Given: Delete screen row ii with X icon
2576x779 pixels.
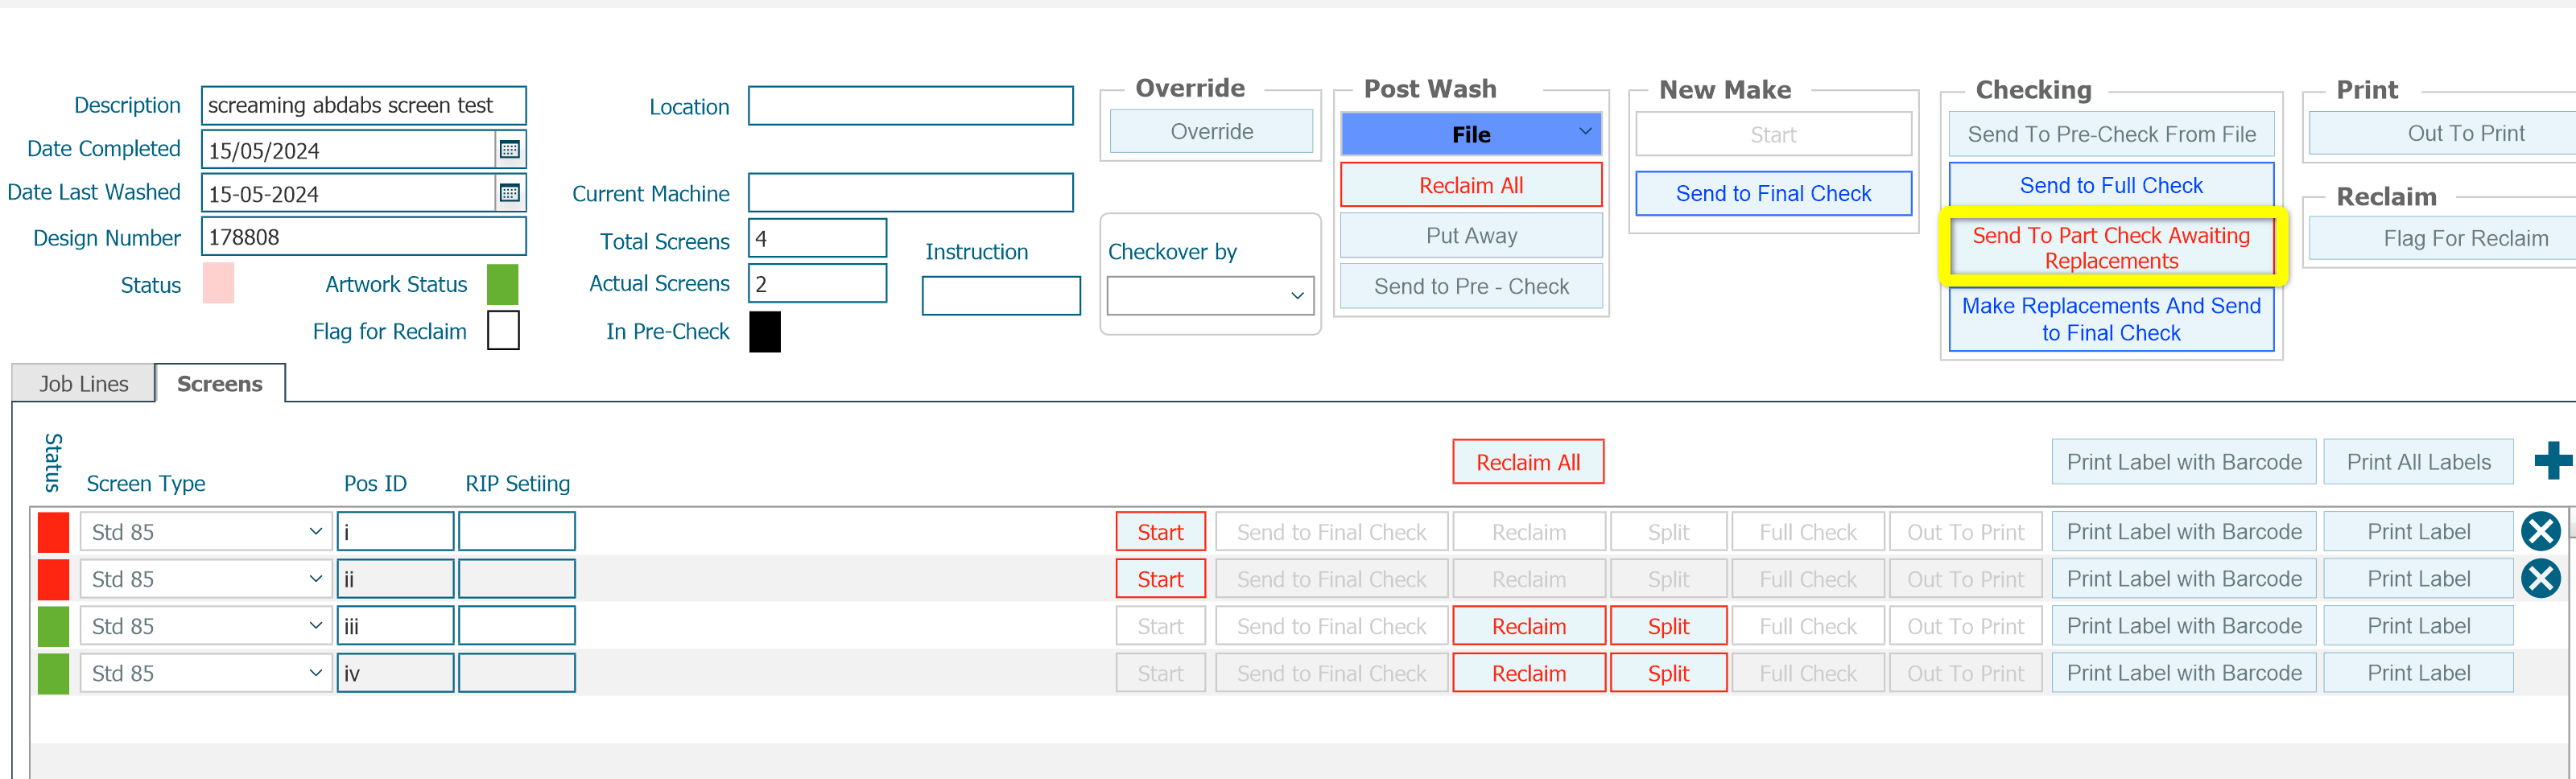Looking at the screenshot, I should [x=2540, y=578].
